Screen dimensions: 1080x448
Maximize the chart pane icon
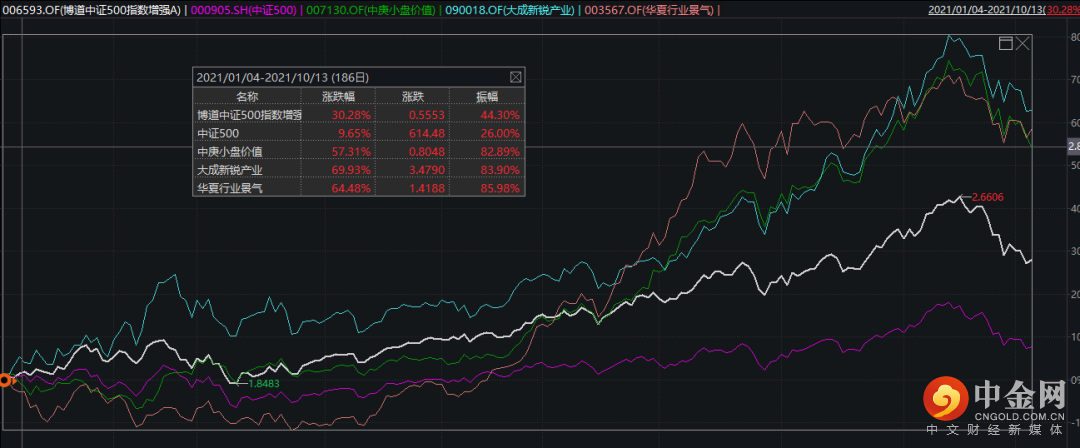click(x=1005, y=43)
